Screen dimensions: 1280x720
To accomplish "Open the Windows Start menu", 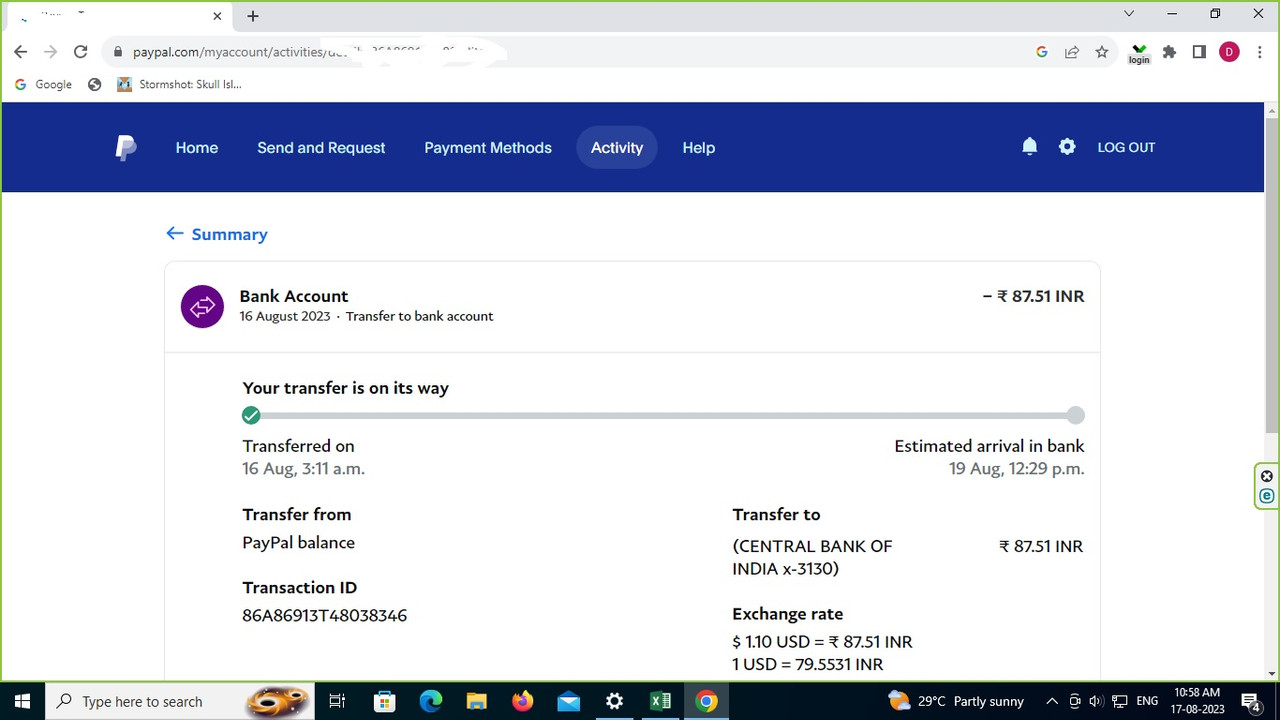I will pos(22,701).
